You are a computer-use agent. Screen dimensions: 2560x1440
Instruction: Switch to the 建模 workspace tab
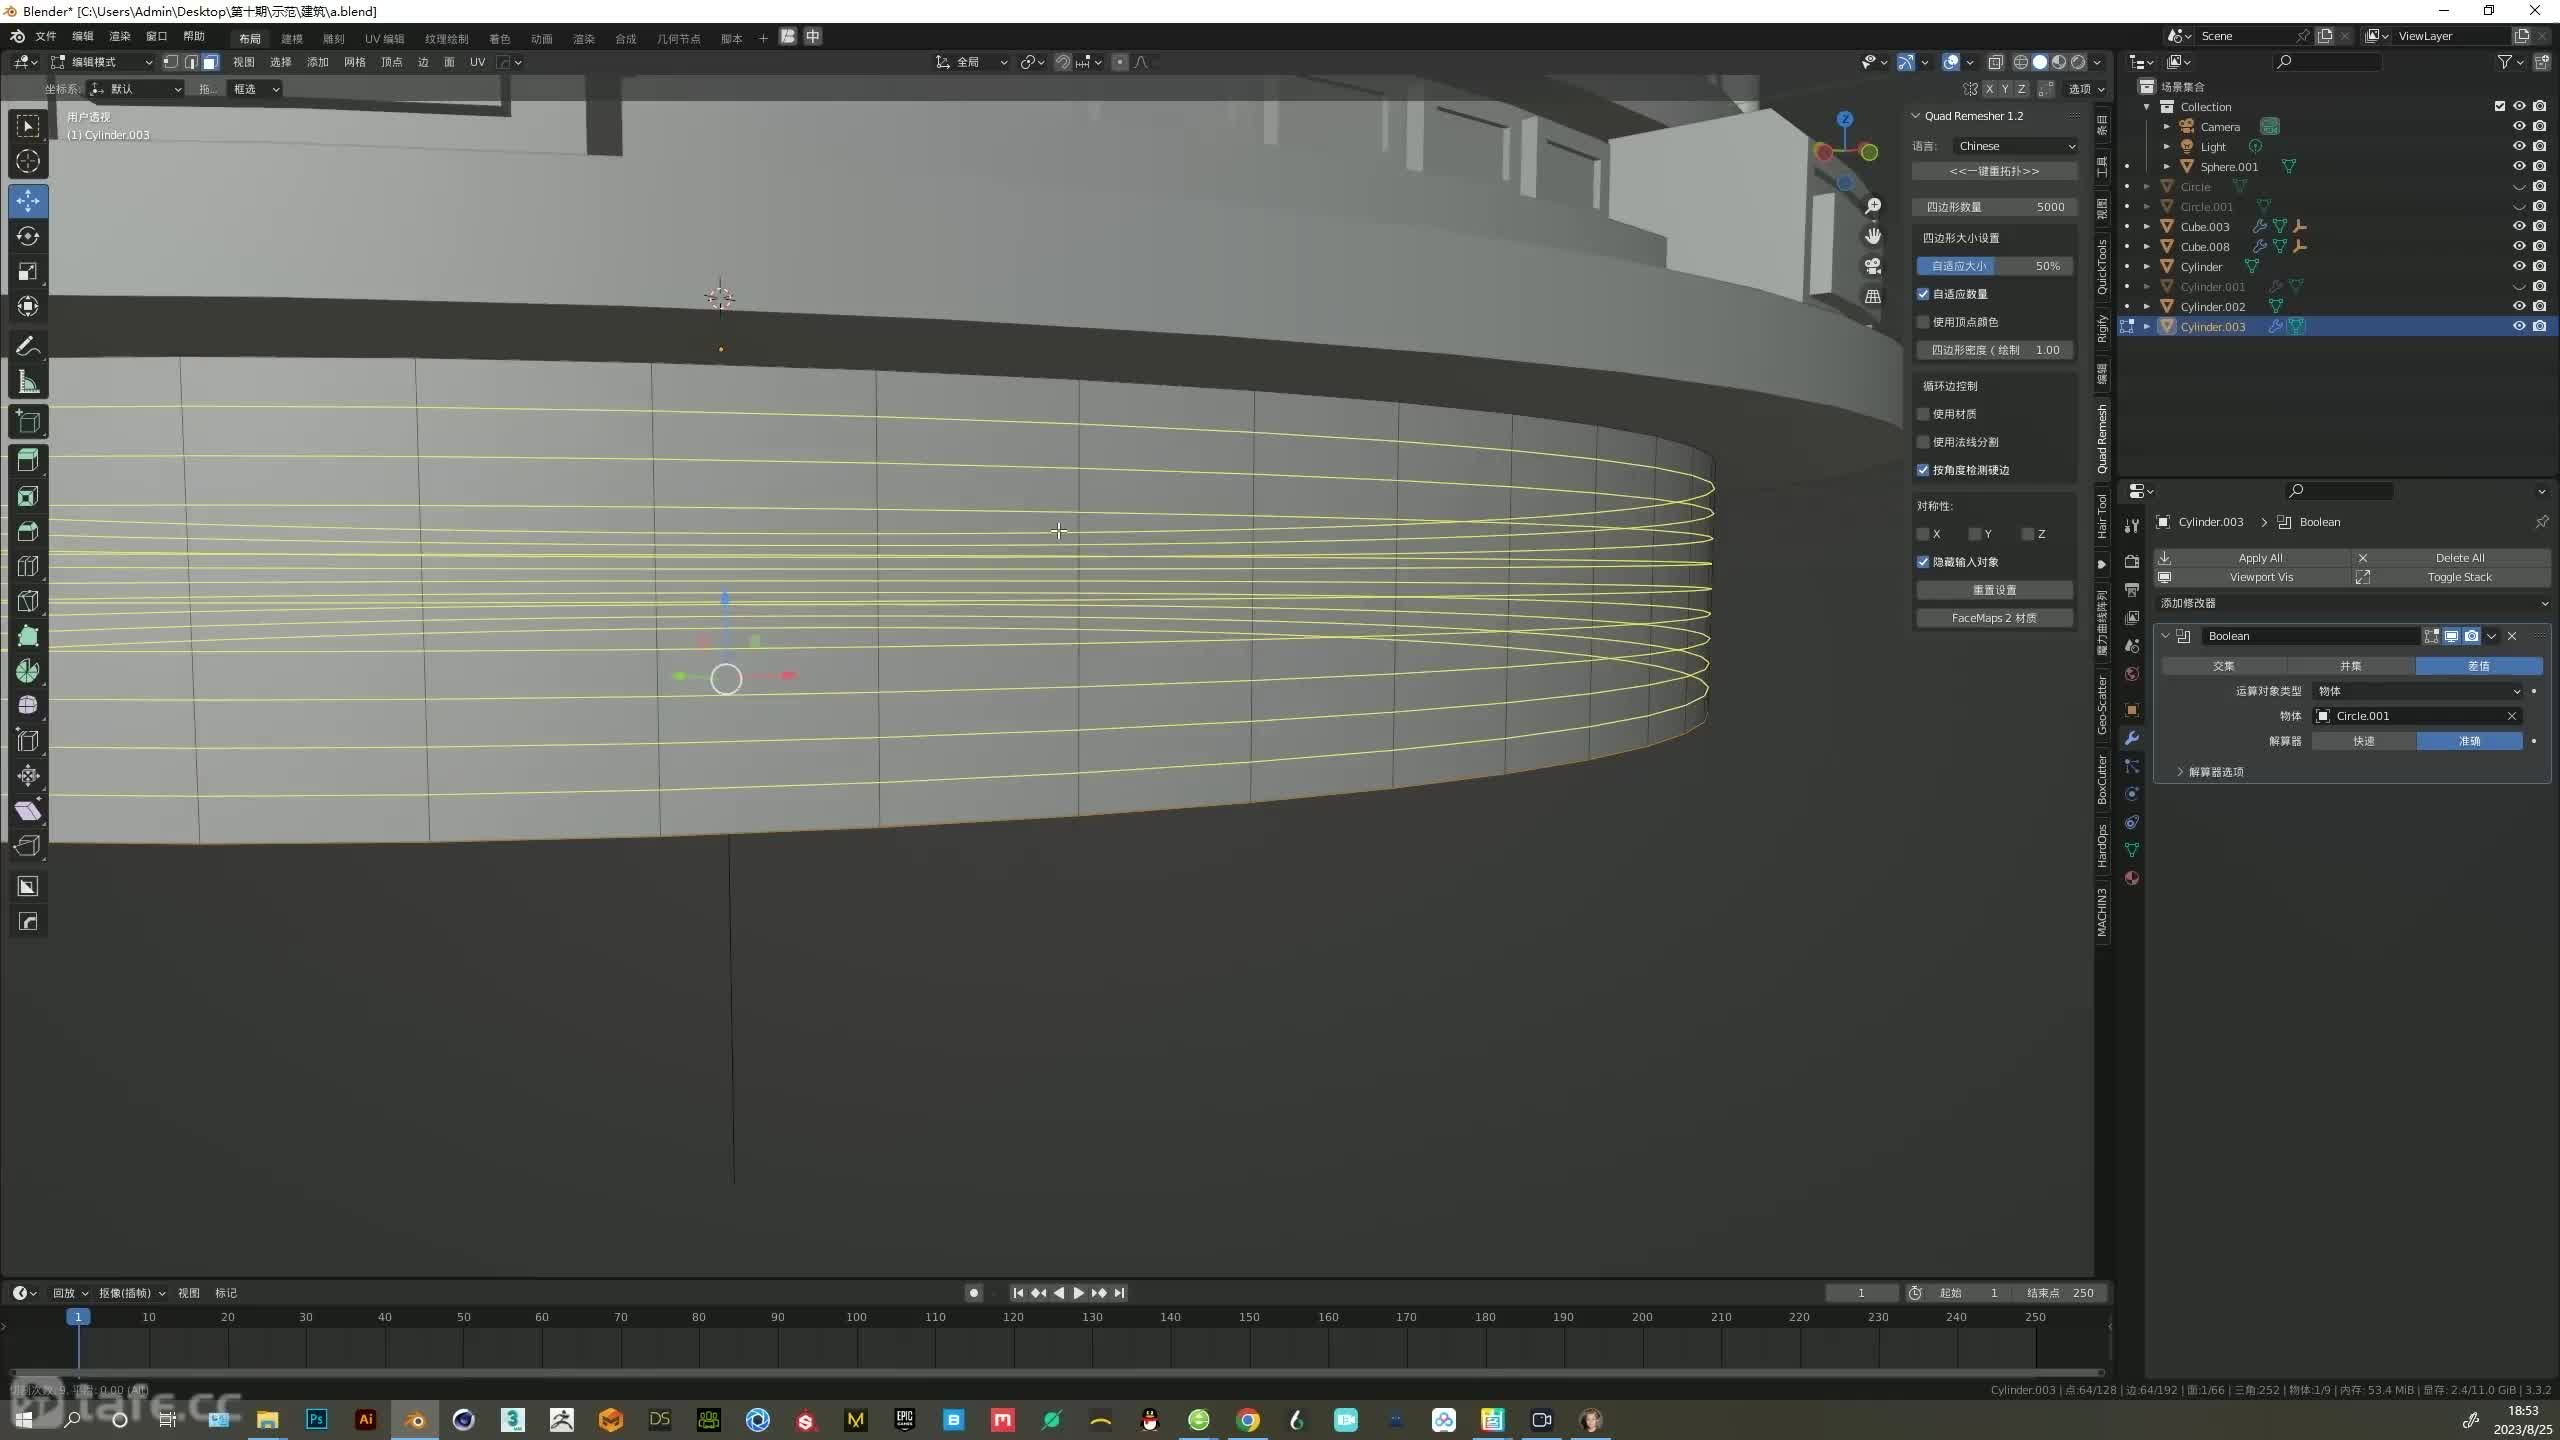(x=292, y=38)
